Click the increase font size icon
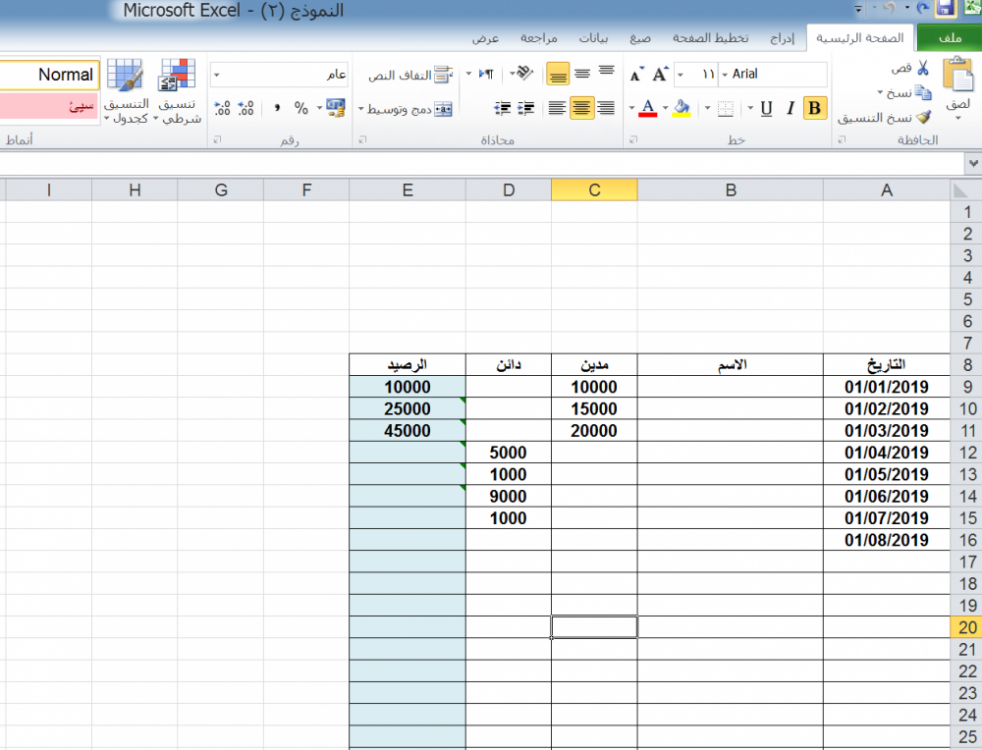 tap(660, 75)
